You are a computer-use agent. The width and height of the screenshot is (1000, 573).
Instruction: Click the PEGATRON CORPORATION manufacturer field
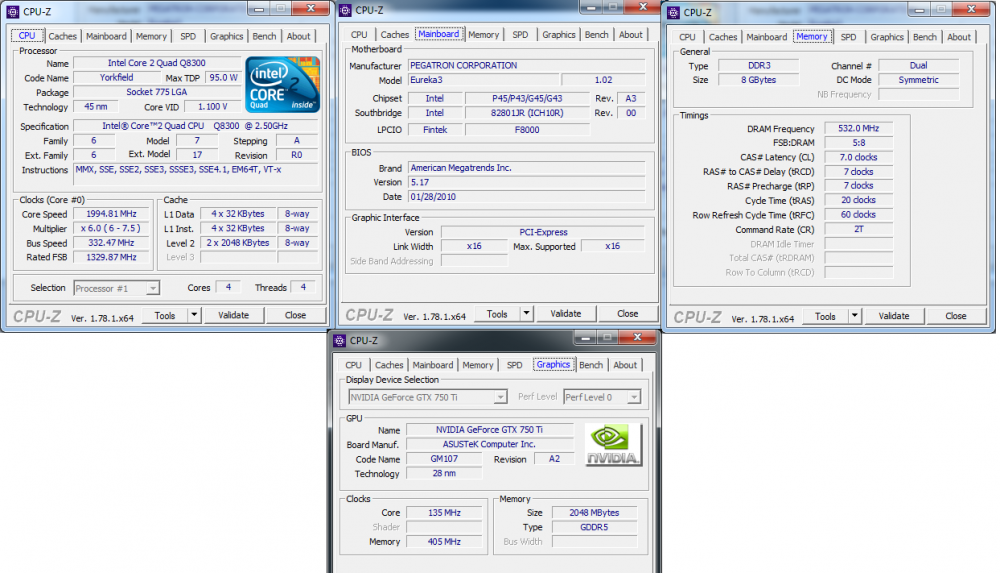click(x=526, y=65)
